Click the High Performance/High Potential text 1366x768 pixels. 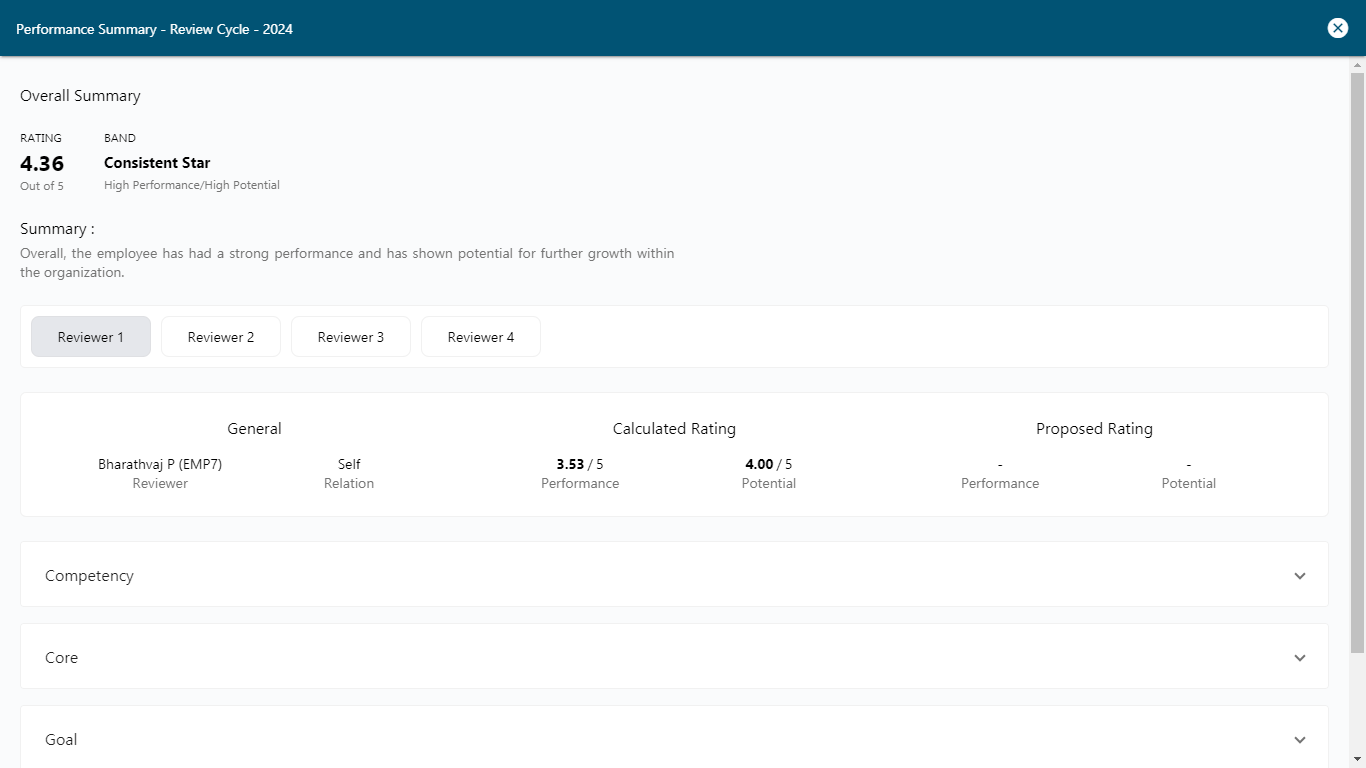pyautogui.click(x=192, y=185)
